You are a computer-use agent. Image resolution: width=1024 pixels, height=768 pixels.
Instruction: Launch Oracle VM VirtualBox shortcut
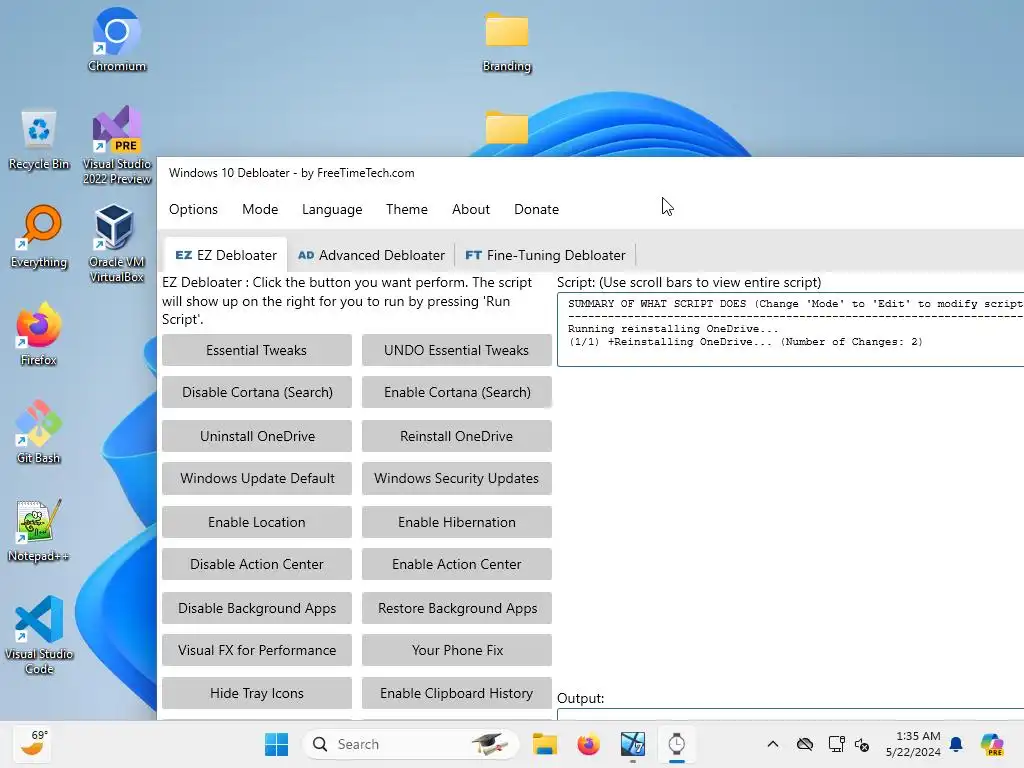pos(116,243)
